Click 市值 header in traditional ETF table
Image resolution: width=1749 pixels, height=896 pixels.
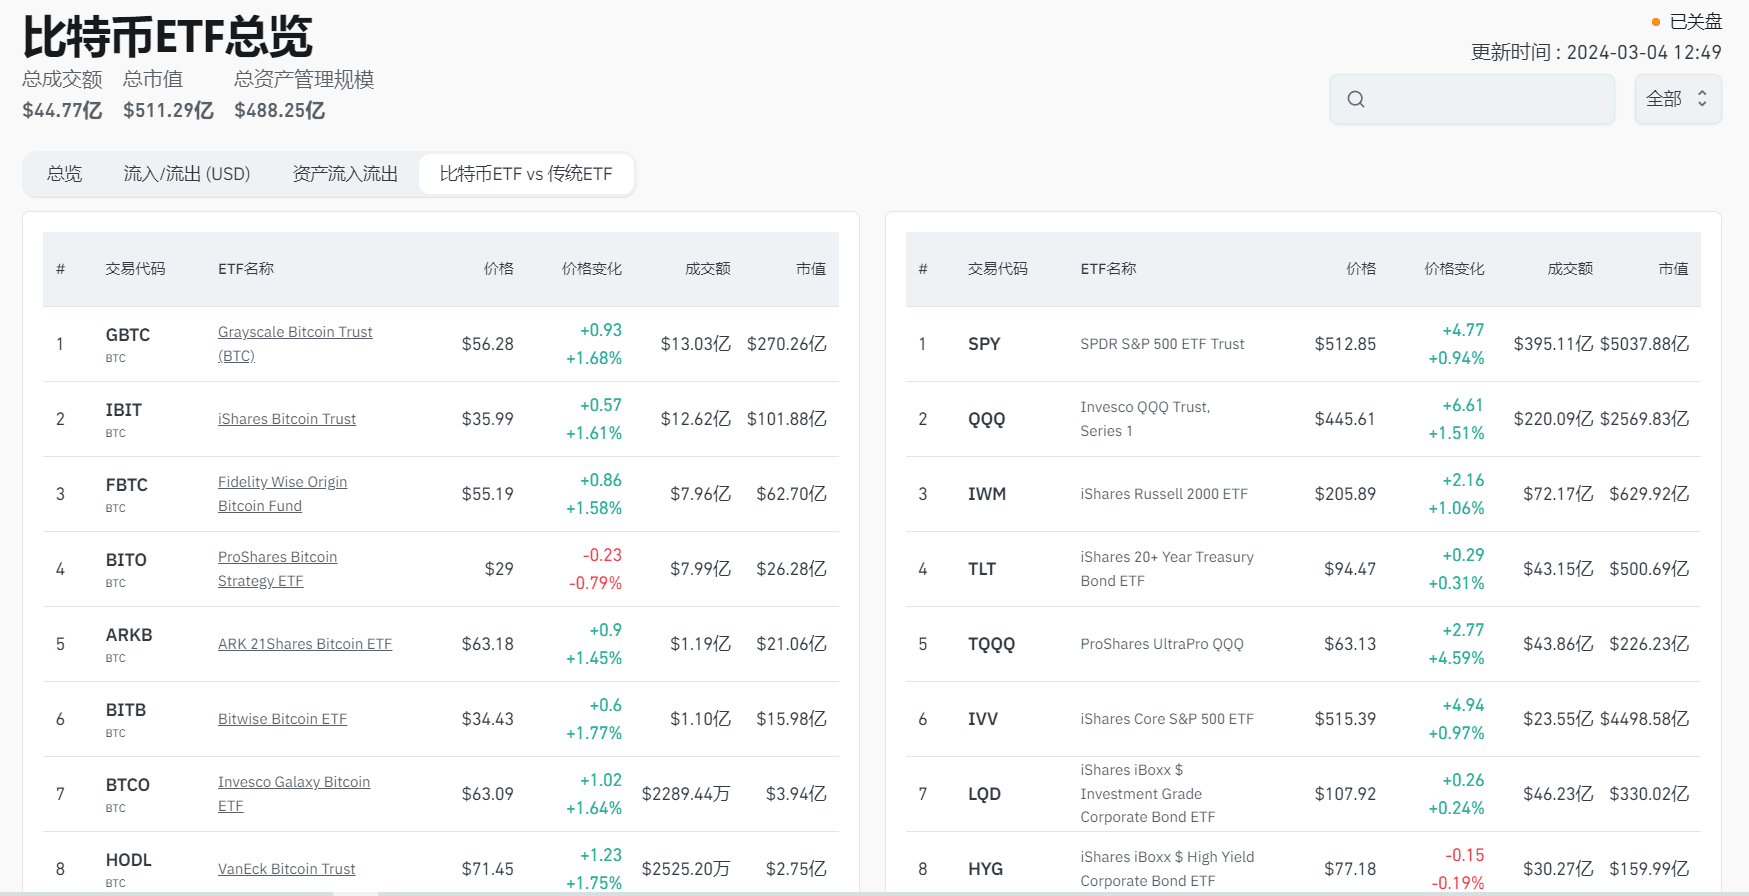point(1674,269)
